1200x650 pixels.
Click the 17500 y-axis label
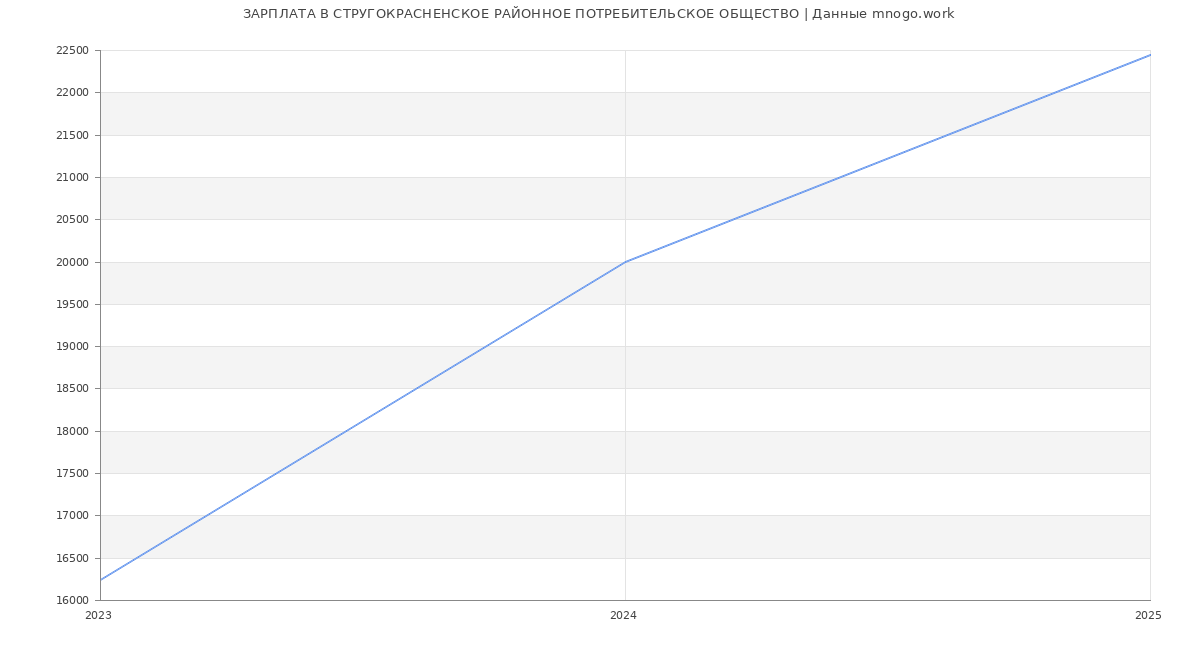pyautogui.click(x=72, y=474)
